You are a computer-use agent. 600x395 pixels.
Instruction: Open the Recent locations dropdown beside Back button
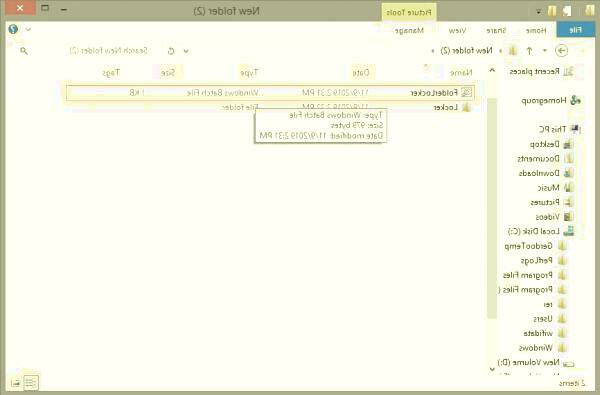click(x=545, y=51)
